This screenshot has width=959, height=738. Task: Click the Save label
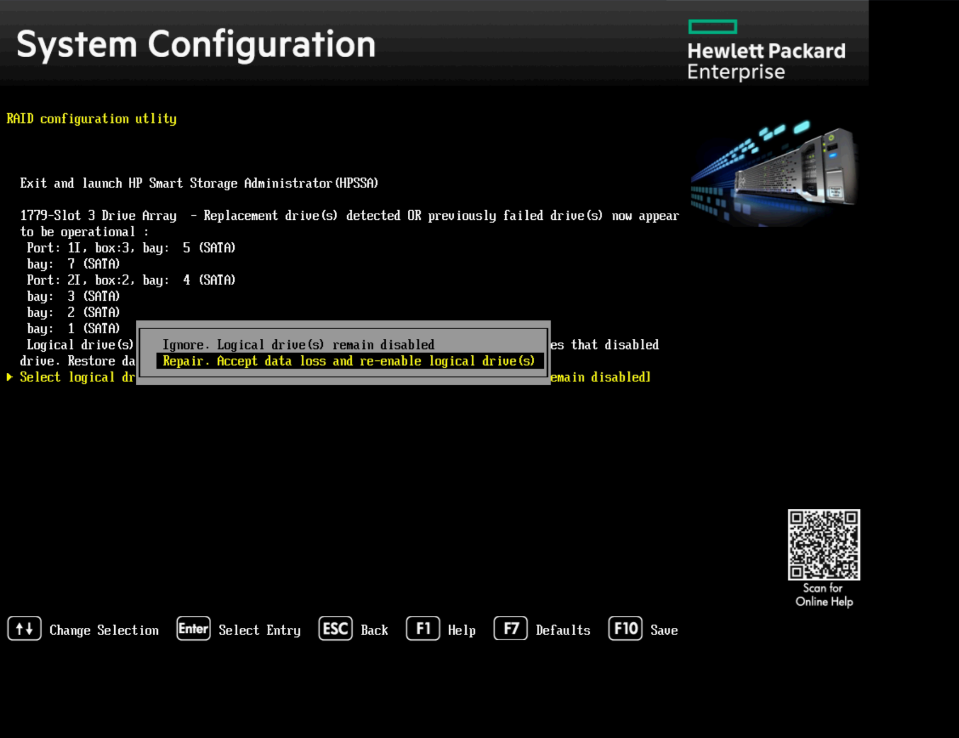coord(664,630)
